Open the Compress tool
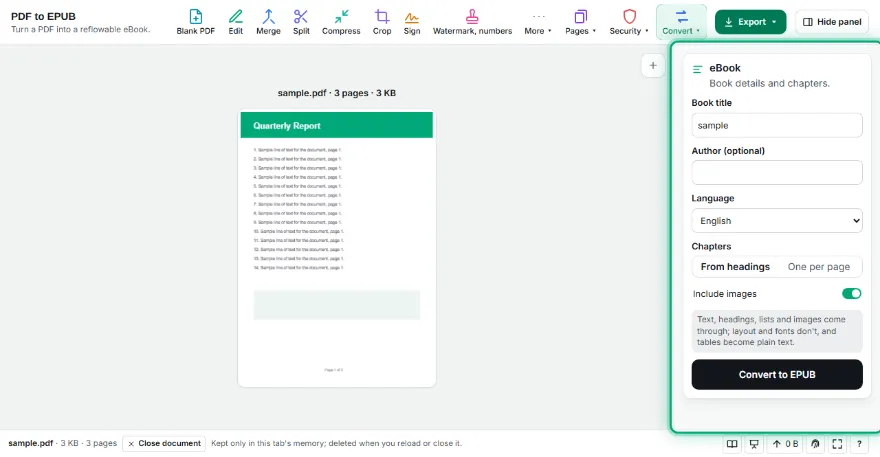 [341, 22]
